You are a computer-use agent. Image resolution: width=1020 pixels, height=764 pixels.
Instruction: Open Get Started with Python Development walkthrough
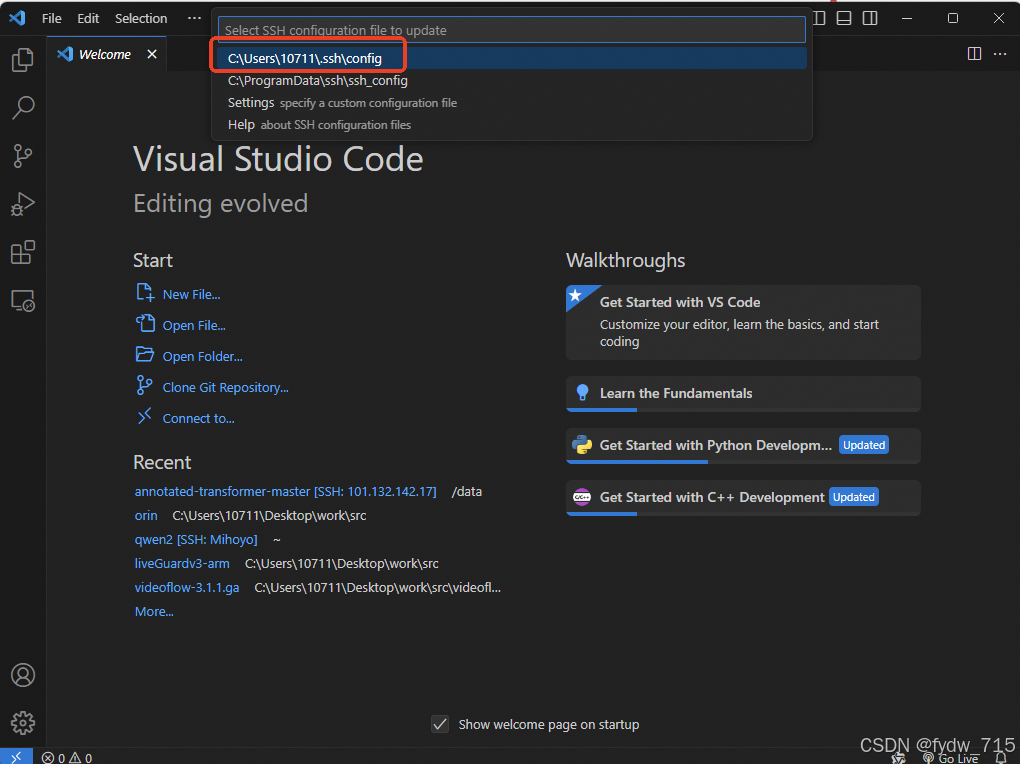click(x=744, y=445)
